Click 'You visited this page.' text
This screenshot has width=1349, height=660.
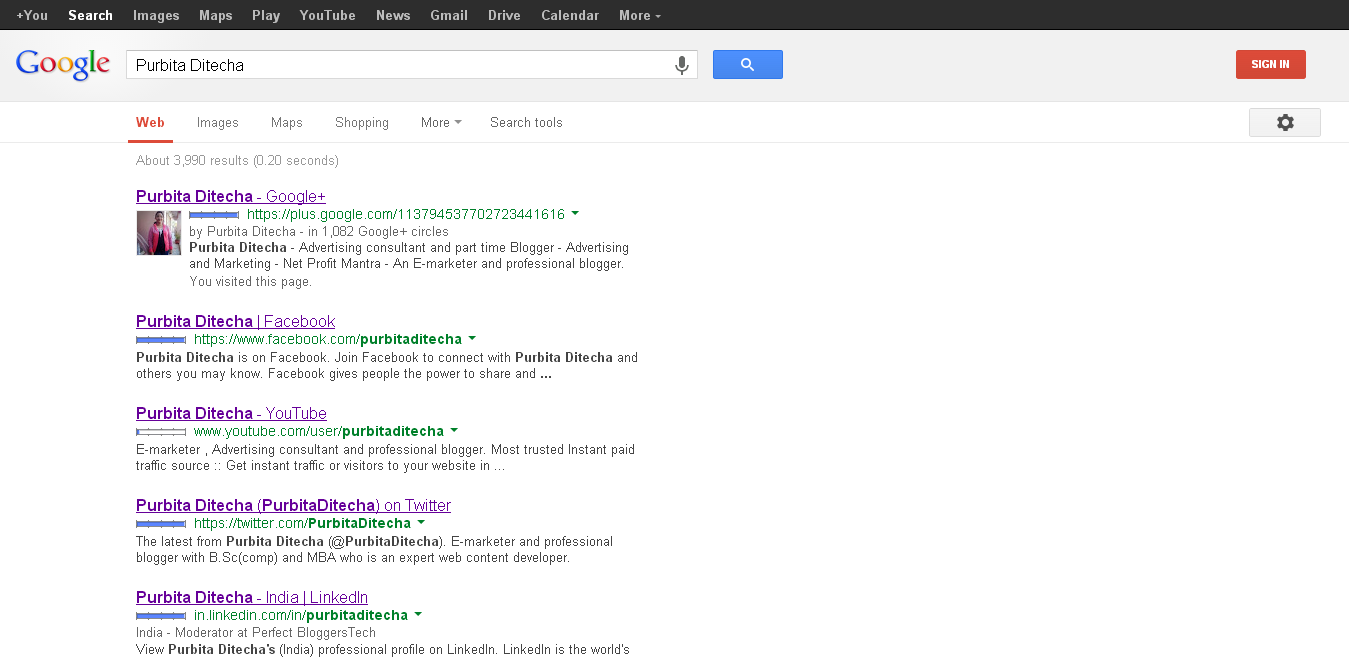(x=251, y=282)
